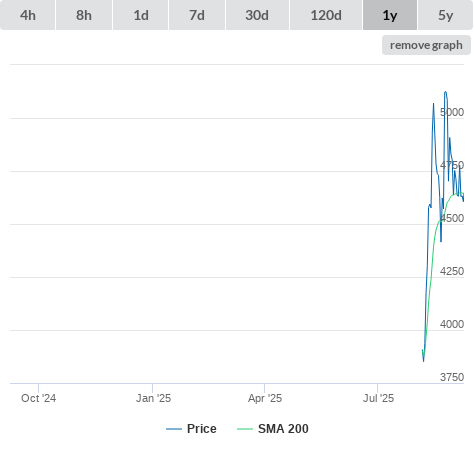Image resolution: width=474 pixels, height=455 pixels.
Task: Click the active 1y range tab
Action: (390, 15)
